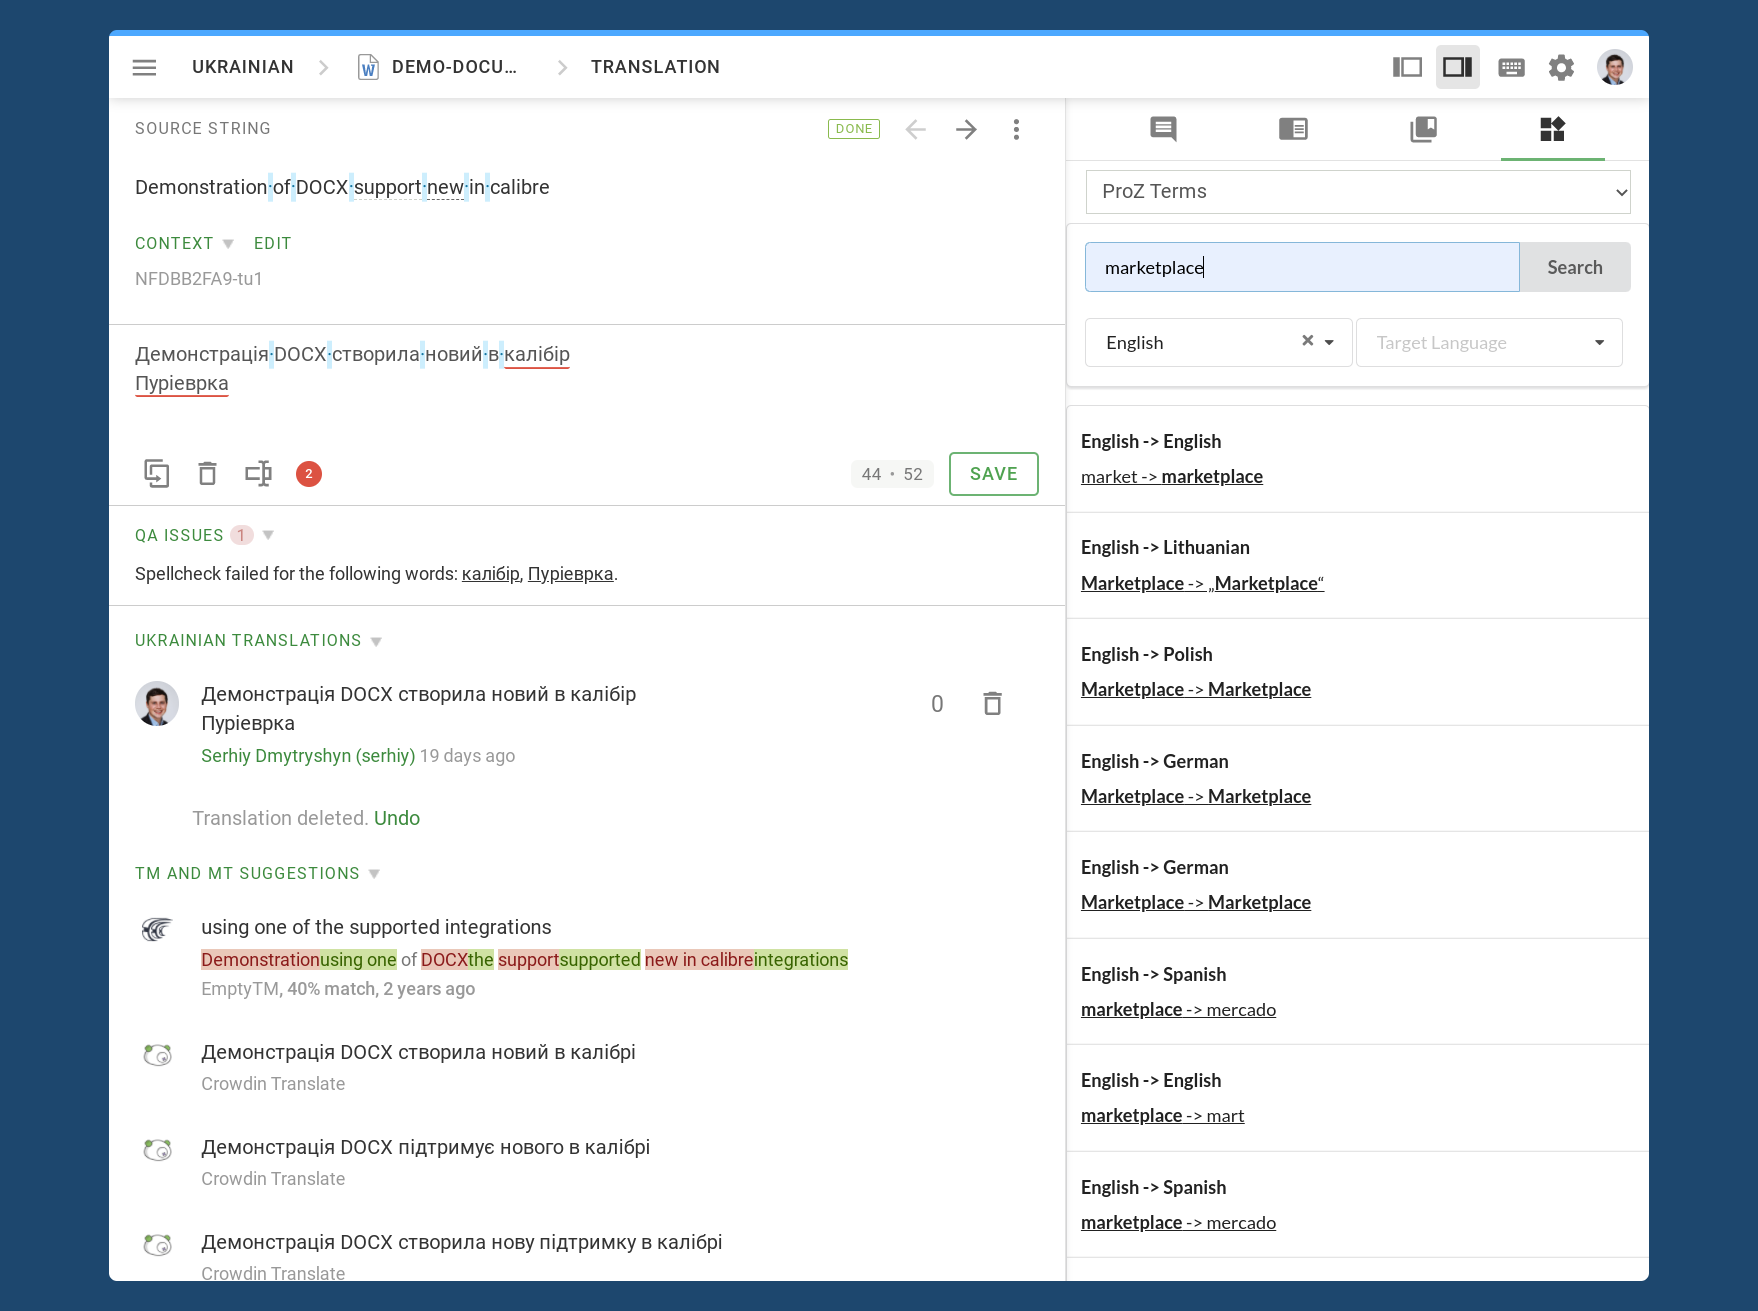Click the marketplace search input field
Screen dimensions: 1758x1311
(1302, 267)
